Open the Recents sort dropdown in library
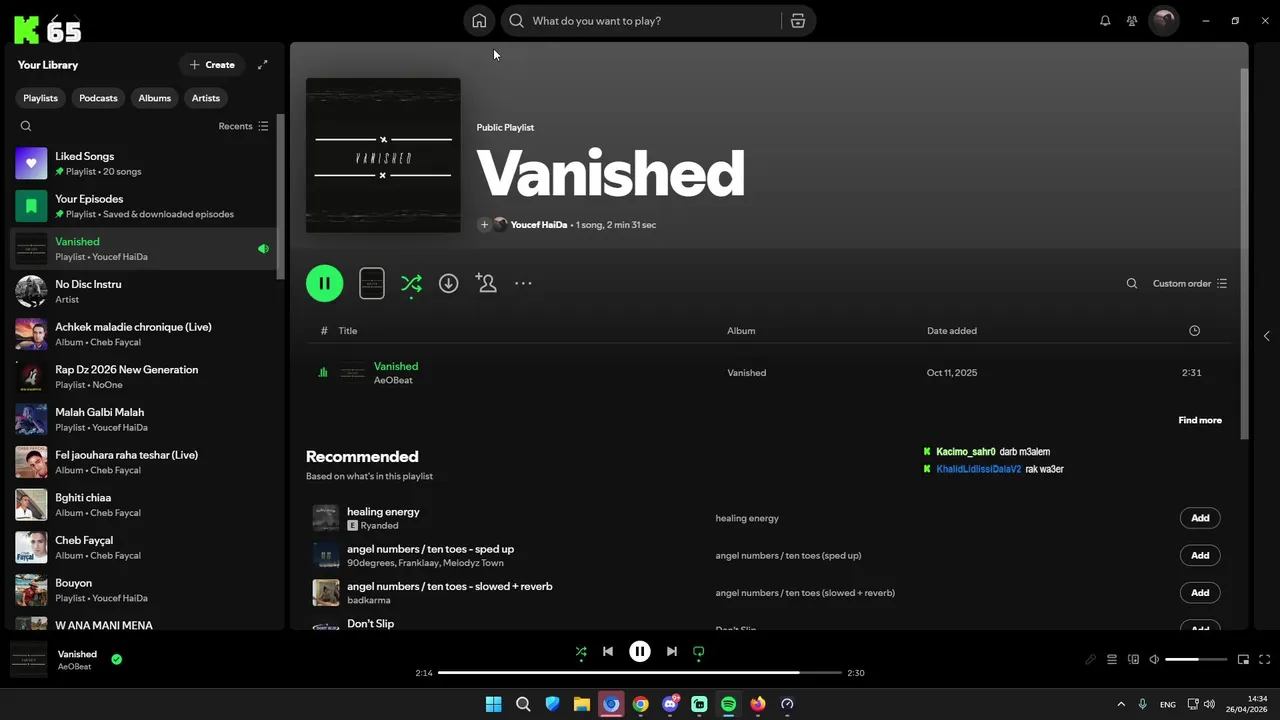 pyautogui.click(x=244, y=126)
